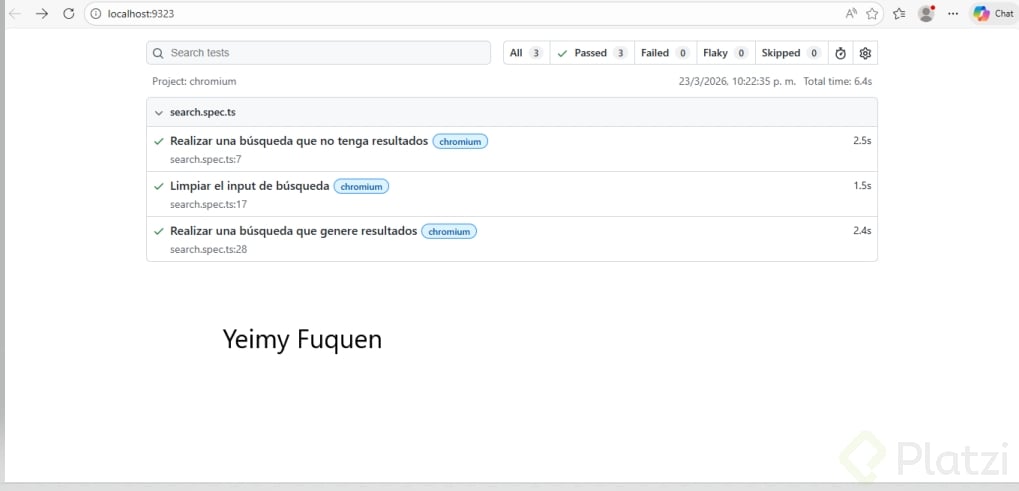The width and height of the screenshot is (1019, 491).
Task: Open the favorites list icon
Action: (x=899, y=14)
